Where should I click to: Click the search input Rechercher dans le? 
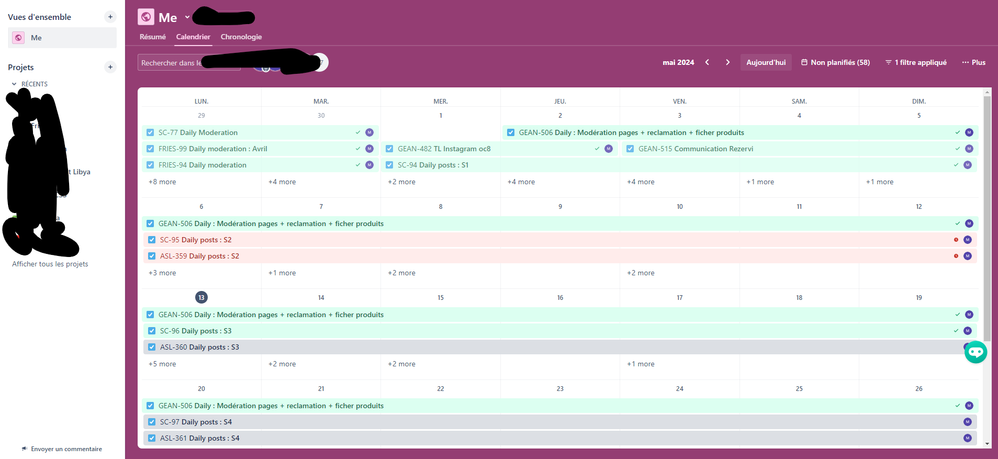tap(189, 62)
